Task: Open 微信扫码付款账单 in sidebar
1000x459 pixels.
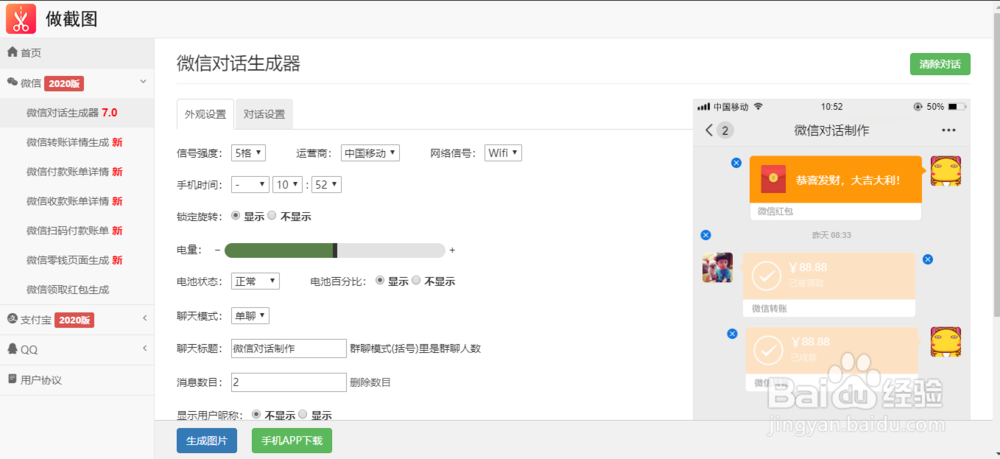Action: [77, 230]
